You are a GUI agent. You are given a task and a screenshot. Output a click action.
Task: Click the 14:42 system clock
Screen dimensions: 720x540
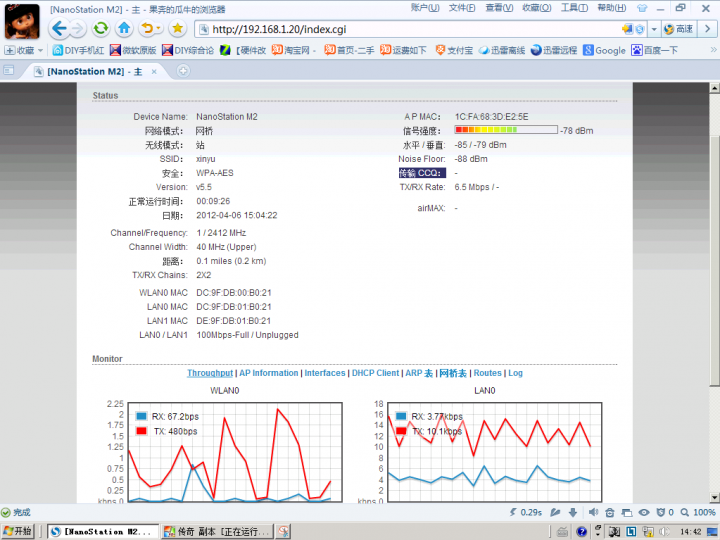click(691, 532)
